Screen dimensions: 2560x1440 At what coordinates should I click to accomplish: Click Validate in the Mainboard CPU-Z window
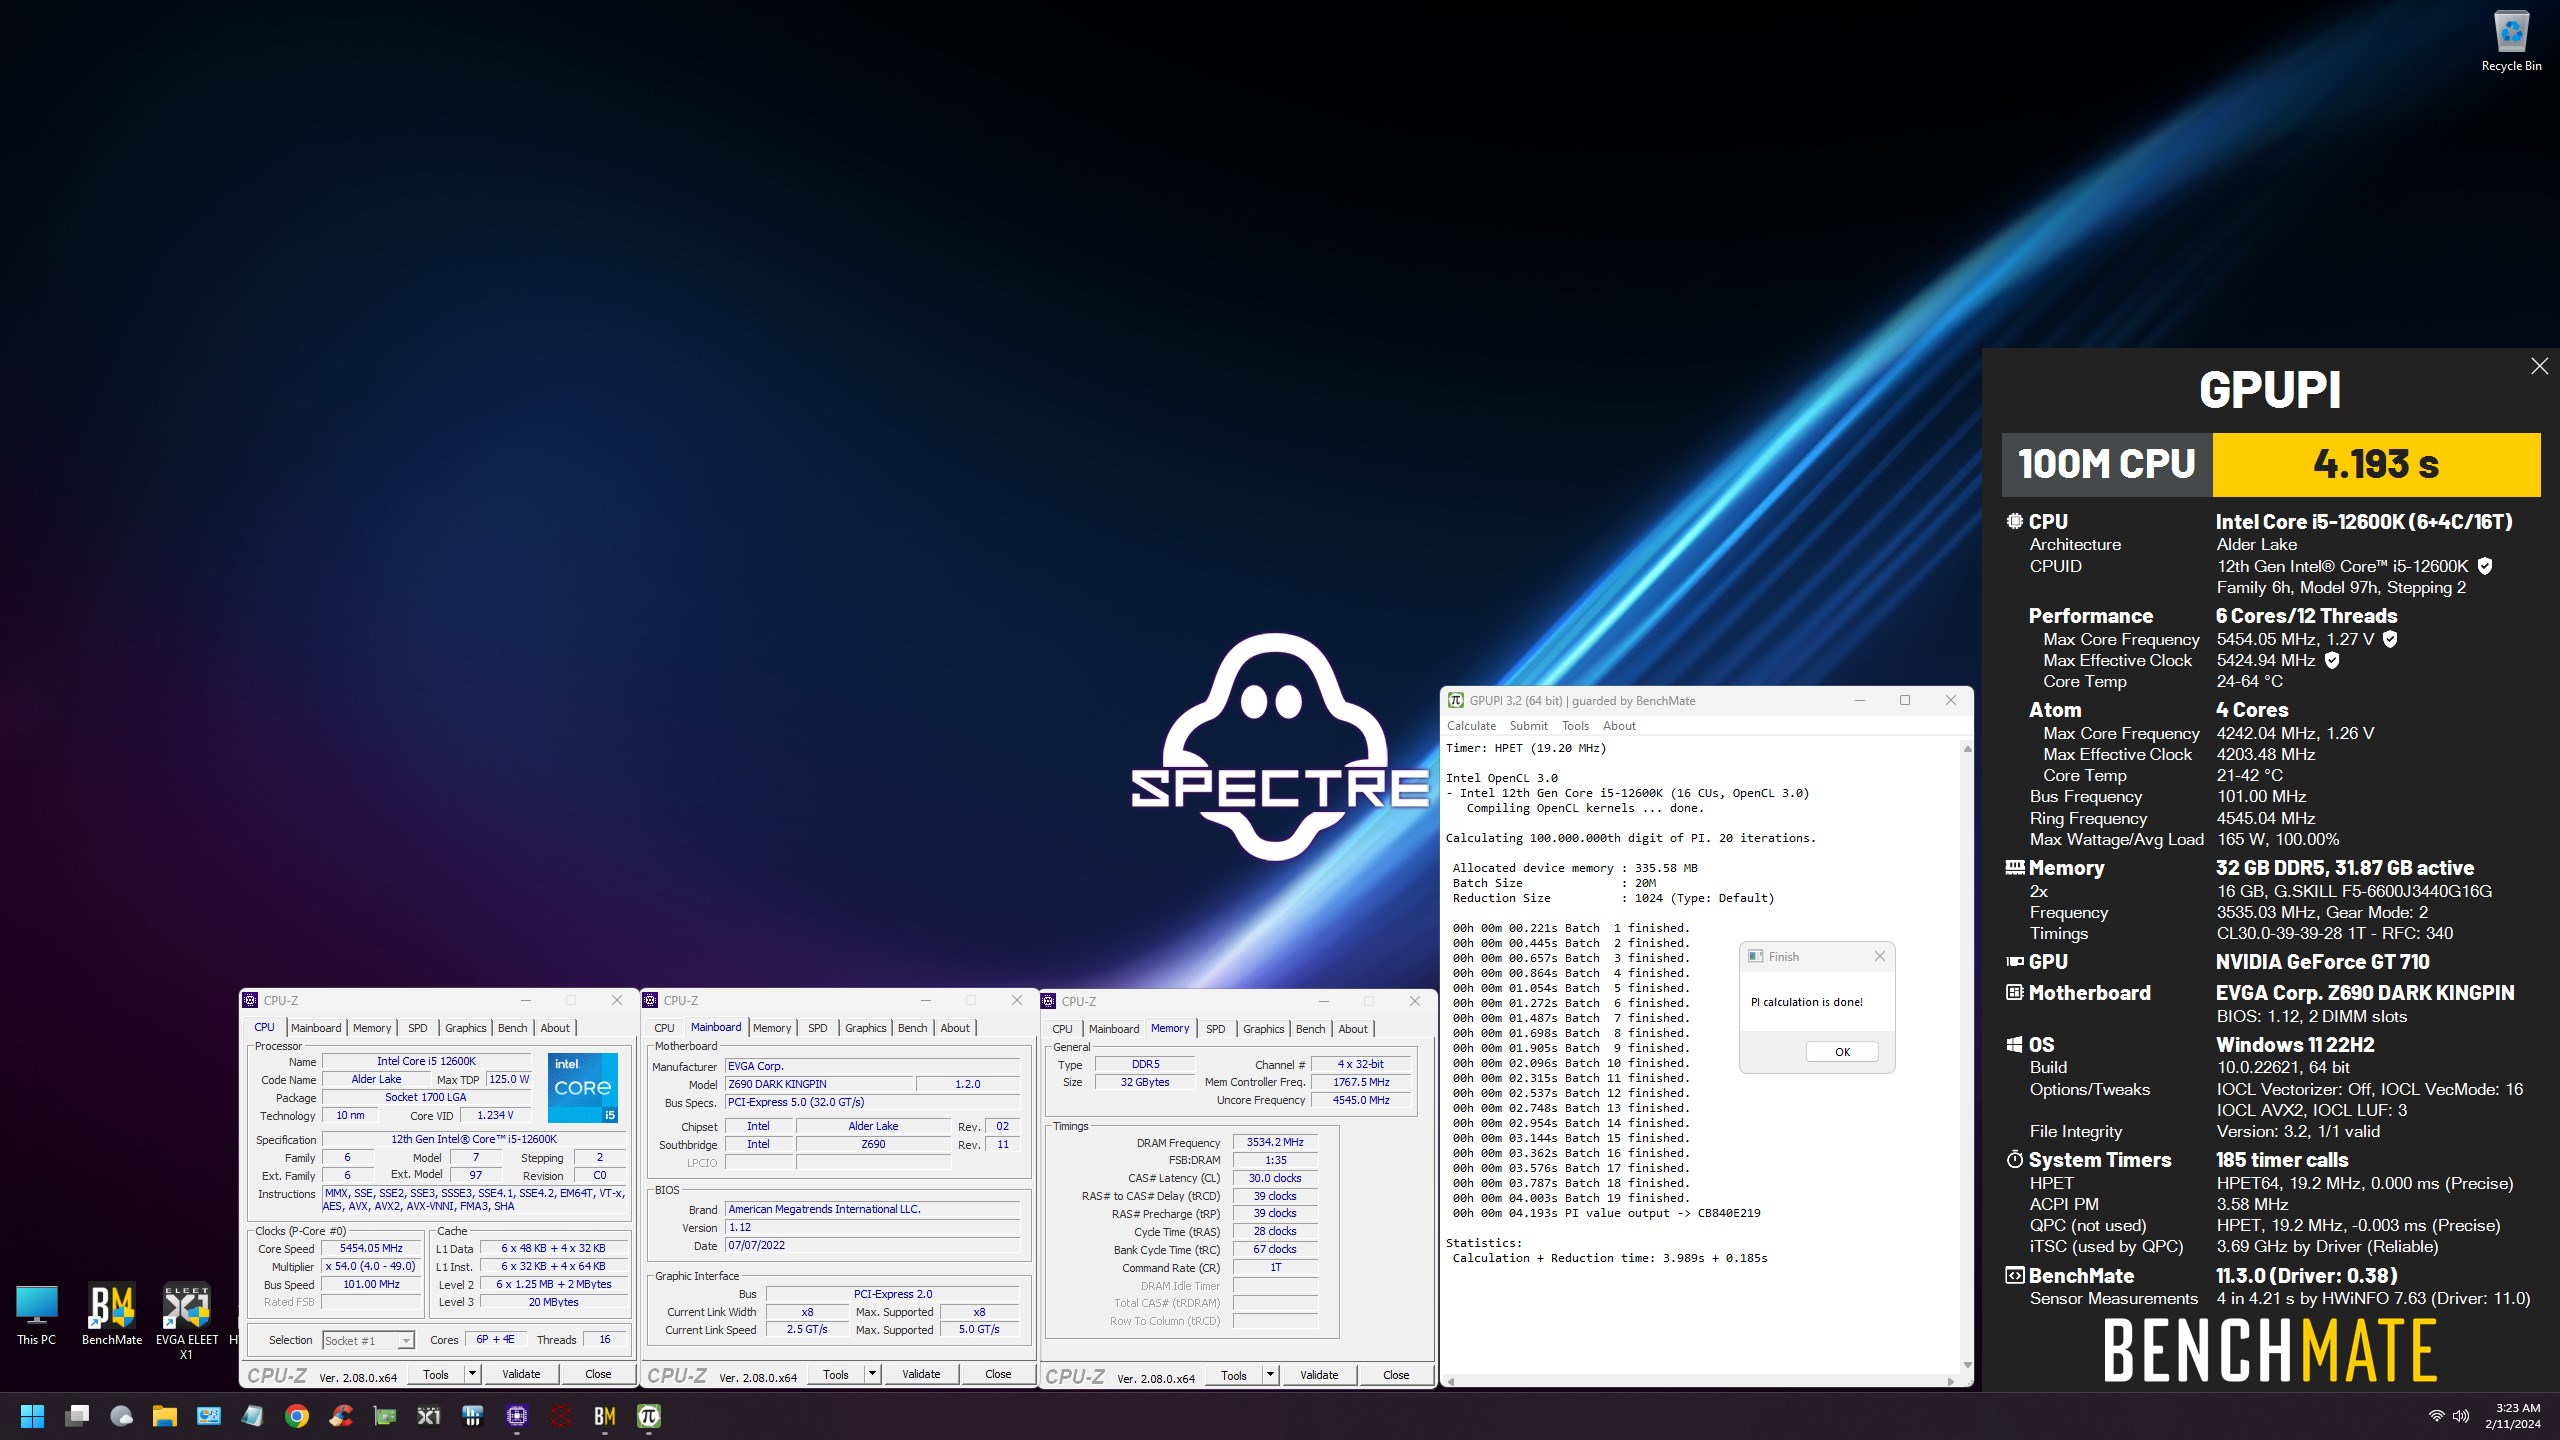pyautogui.click(x=921, y=1374)
